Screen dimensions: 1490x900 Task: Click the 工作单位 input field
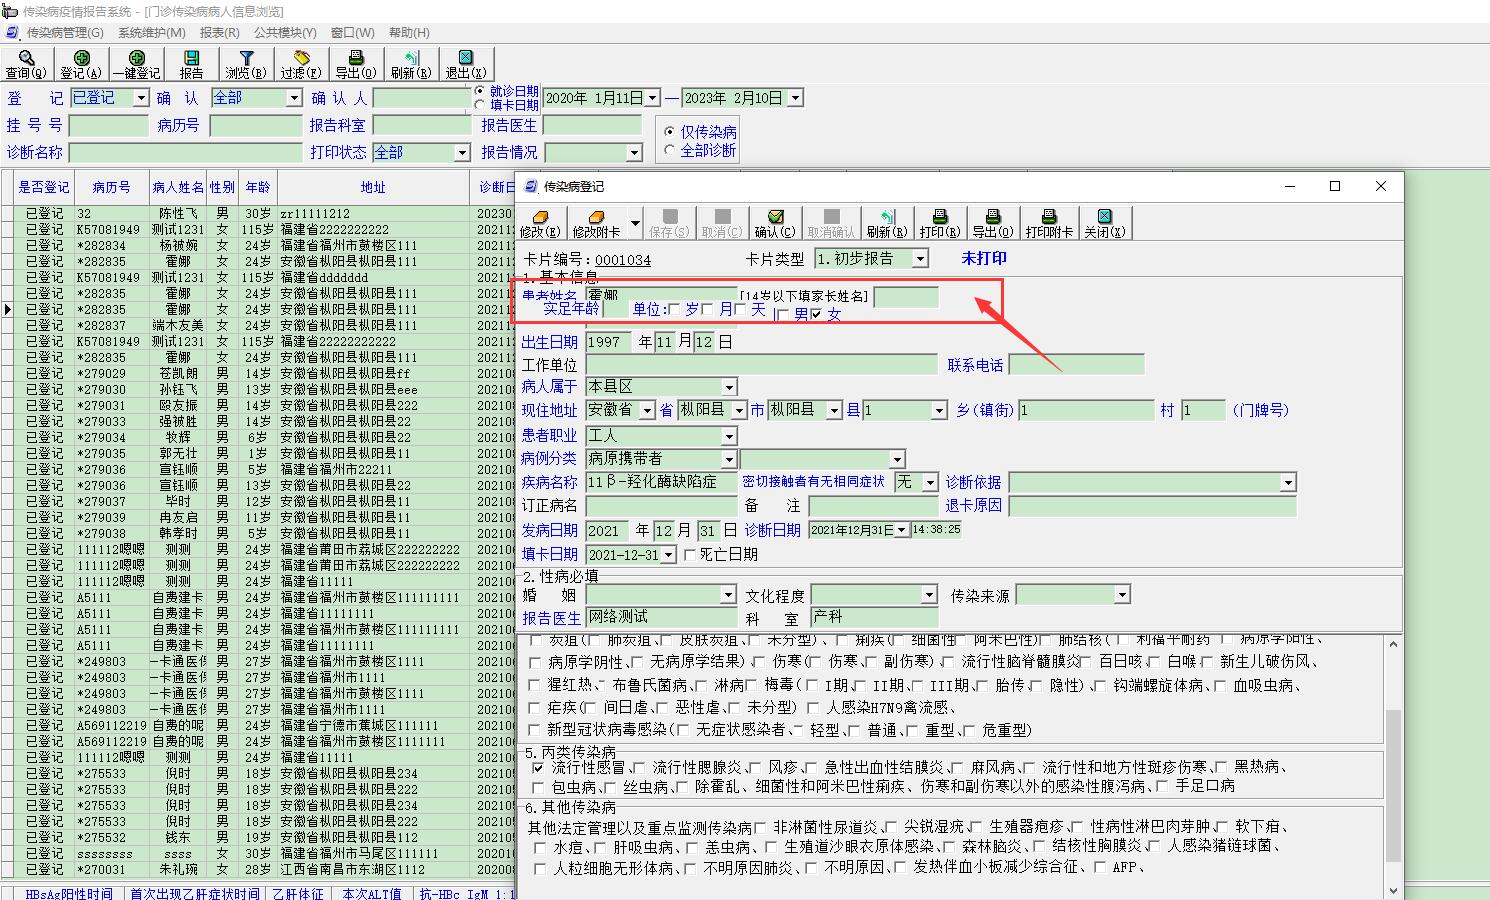(x=761, y=365)
